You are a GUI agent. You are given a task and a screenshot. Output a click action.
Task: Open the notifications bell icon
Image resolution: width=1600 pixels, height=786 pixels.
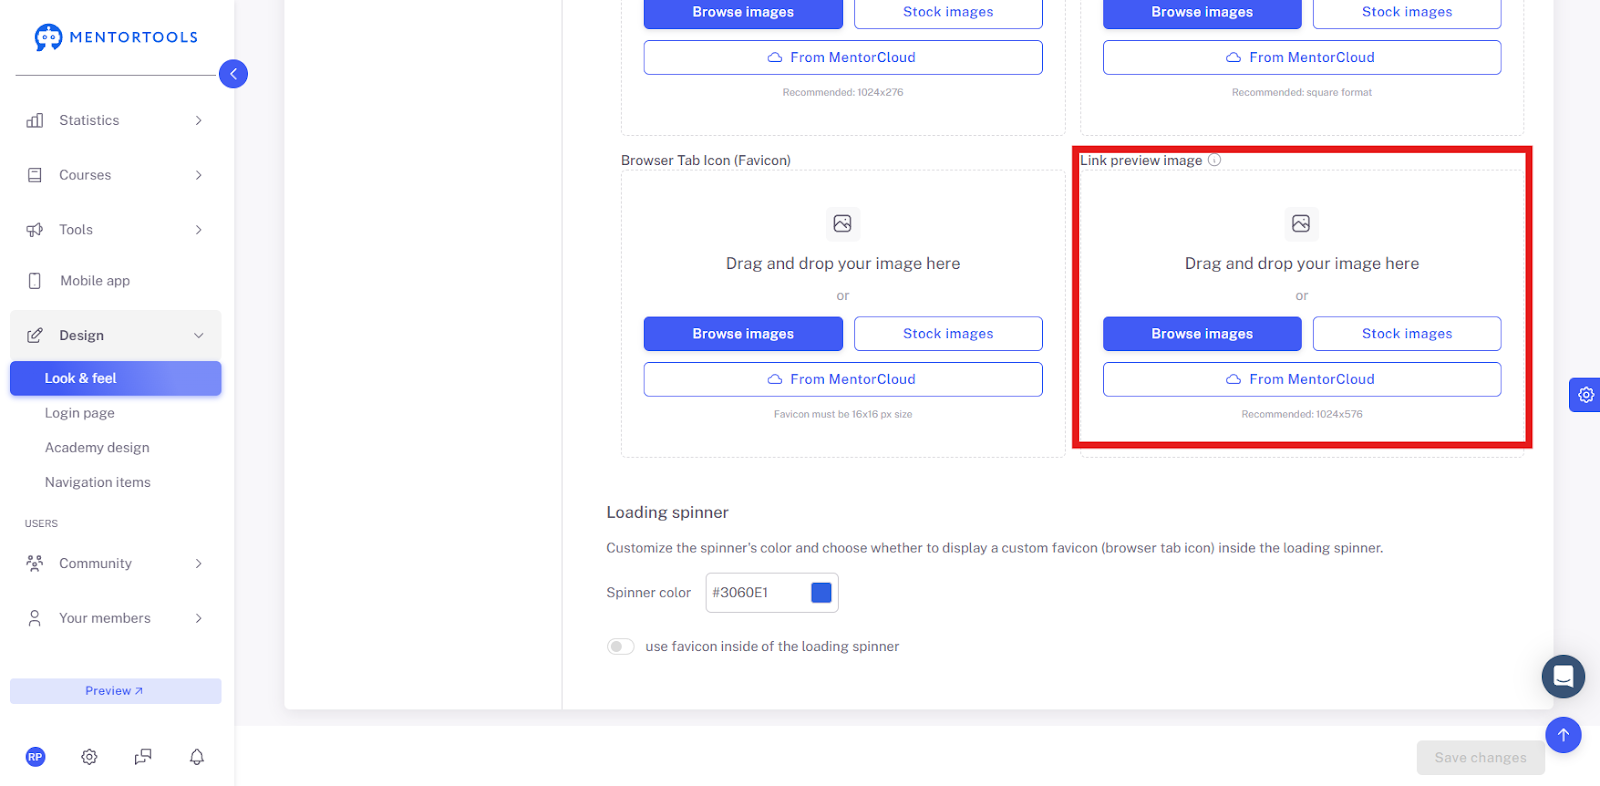(197, 757)
